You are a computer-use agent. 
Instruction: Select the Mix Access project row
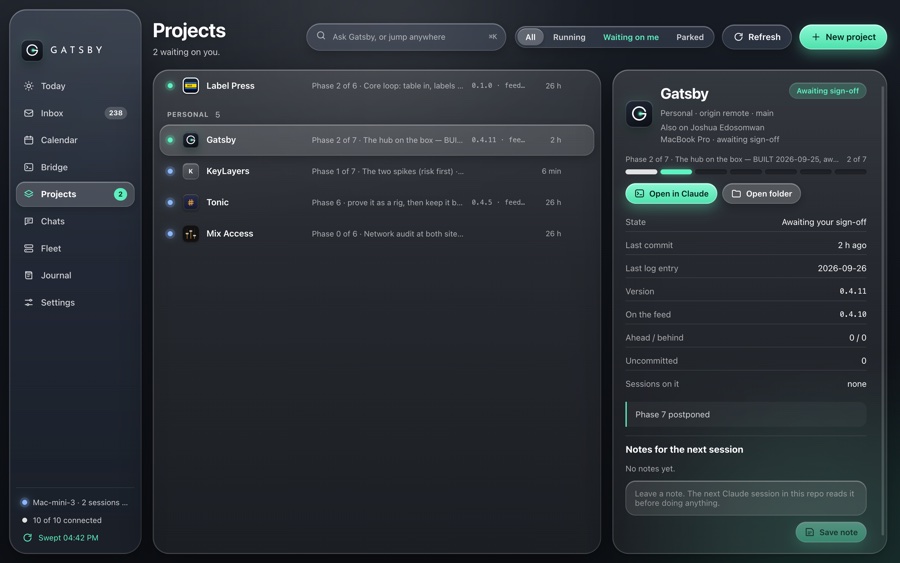point(377,234)
